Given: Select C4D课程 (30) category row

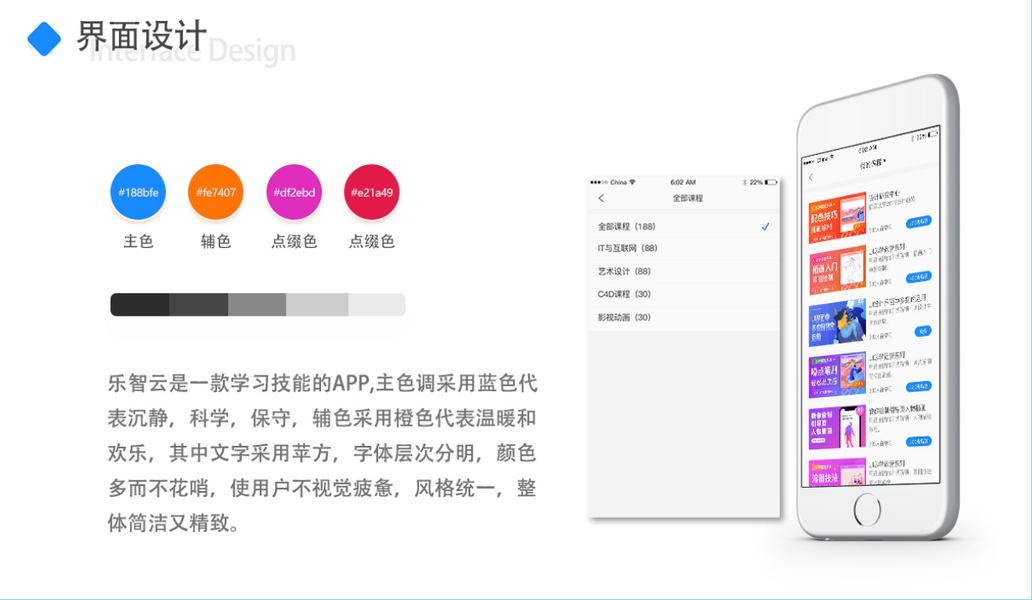Looking at the screenshot, I should tap(683, 294).
